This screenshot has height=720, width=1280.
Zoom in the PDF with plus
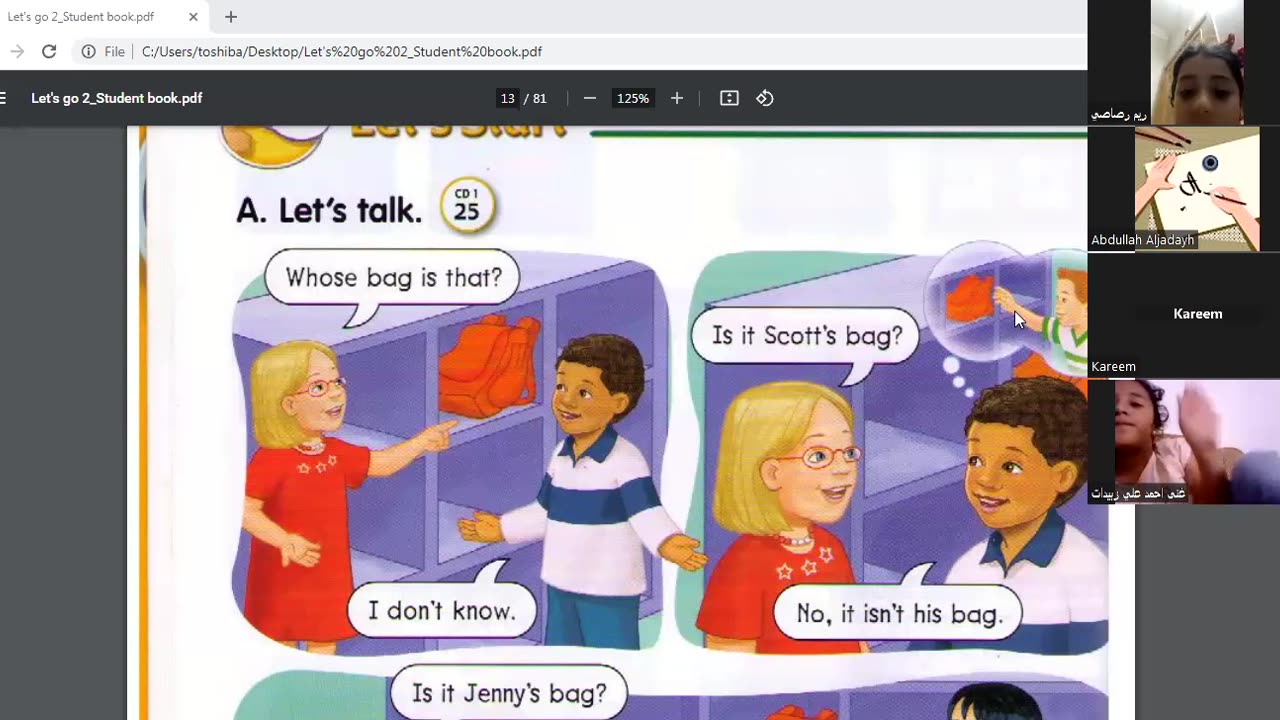pos(677,98)
